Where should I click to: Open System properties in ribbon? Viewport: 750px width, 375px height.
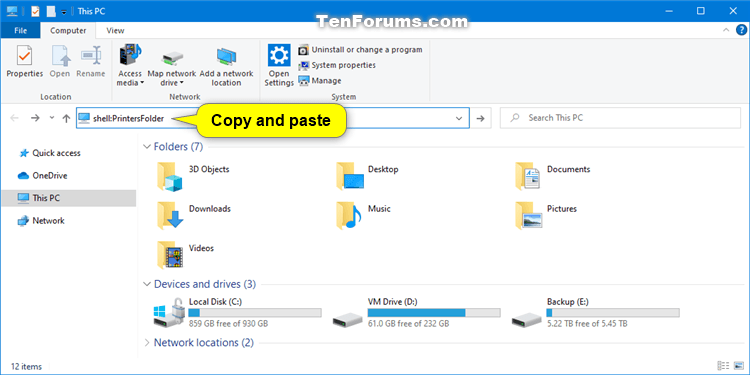pyautogui.click(x=337, y=65)
